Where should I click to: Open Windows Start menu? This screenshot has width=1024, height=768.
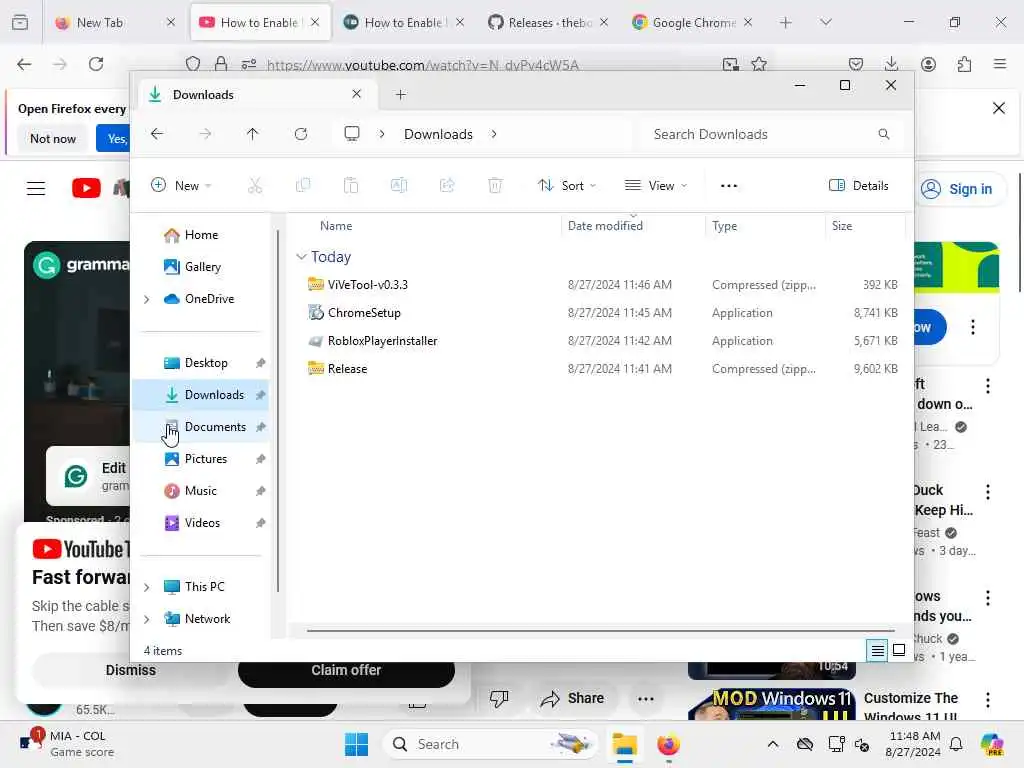tap(357, 744)
